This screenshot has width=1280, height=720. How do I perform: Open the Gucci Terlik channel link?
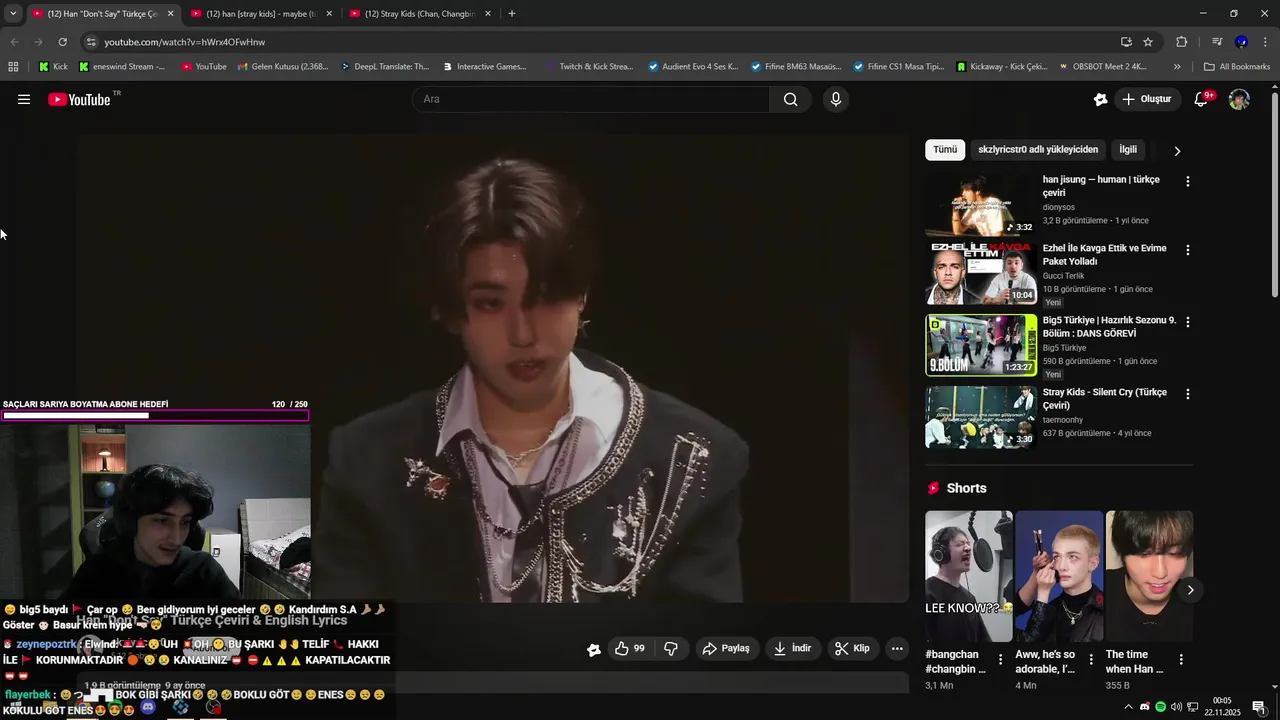pyautogui.click(x=1063, y=276)
